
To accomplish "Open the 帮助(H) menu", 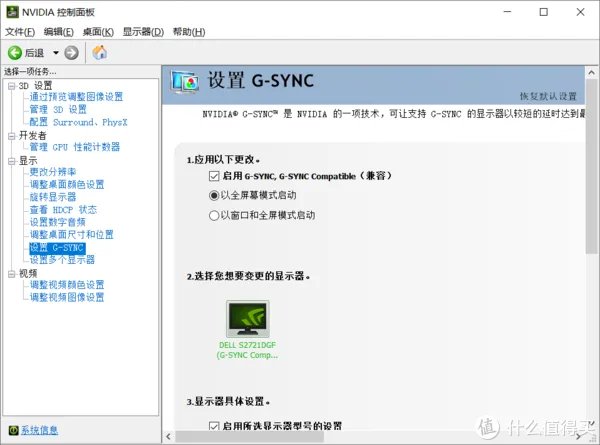I will pyautogui.click(x=189, y=32).
